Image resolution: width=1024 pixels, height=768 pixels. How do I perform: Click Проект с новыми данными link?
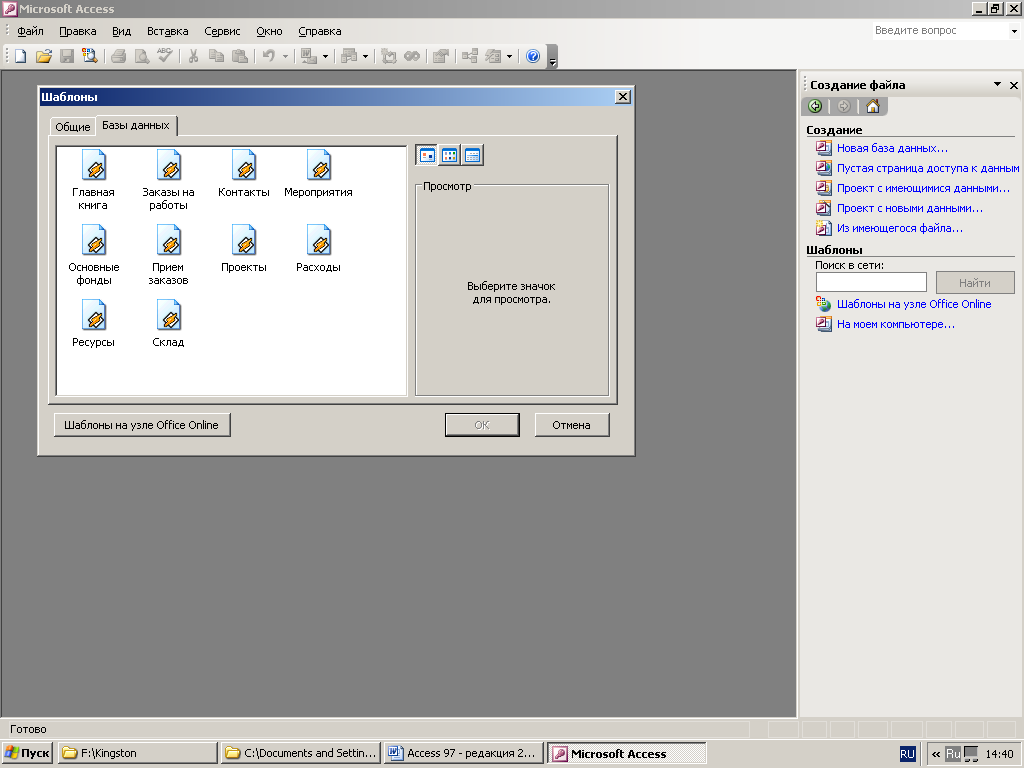tap(910, 208)
